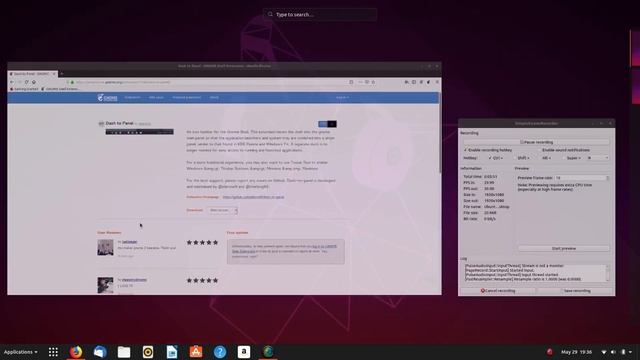The width and height of the screenshot is (640, 360).
Task: Click the Firefox forward arrow
Action: (19, 82)
